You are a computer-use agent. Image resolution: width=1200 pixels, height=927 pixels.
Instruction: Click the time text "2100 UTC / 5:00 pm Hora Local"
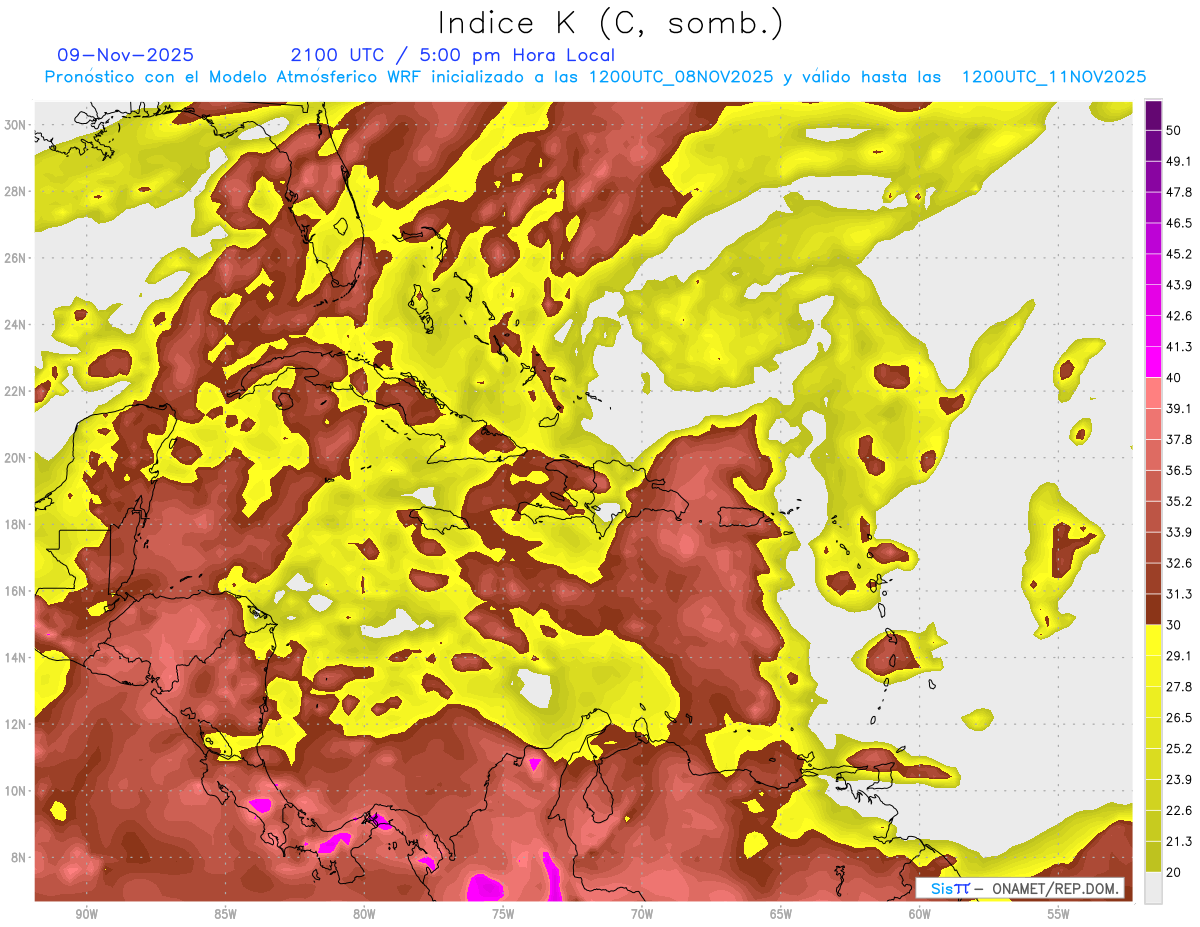point(453,55)
